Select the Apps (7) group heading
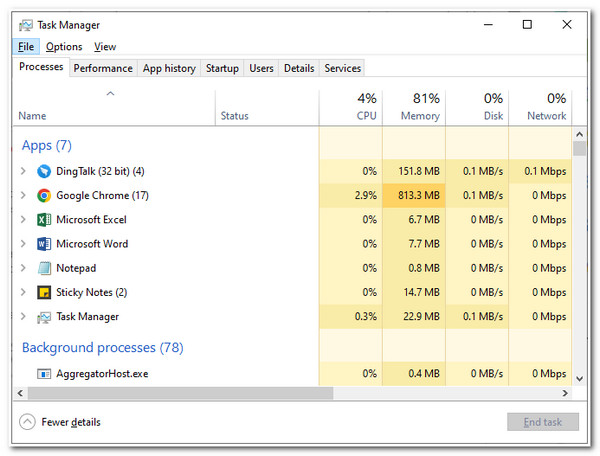Image resolution: width=600 pixels, height=456 pixels. pyautogui.click(x=47, y=145)
